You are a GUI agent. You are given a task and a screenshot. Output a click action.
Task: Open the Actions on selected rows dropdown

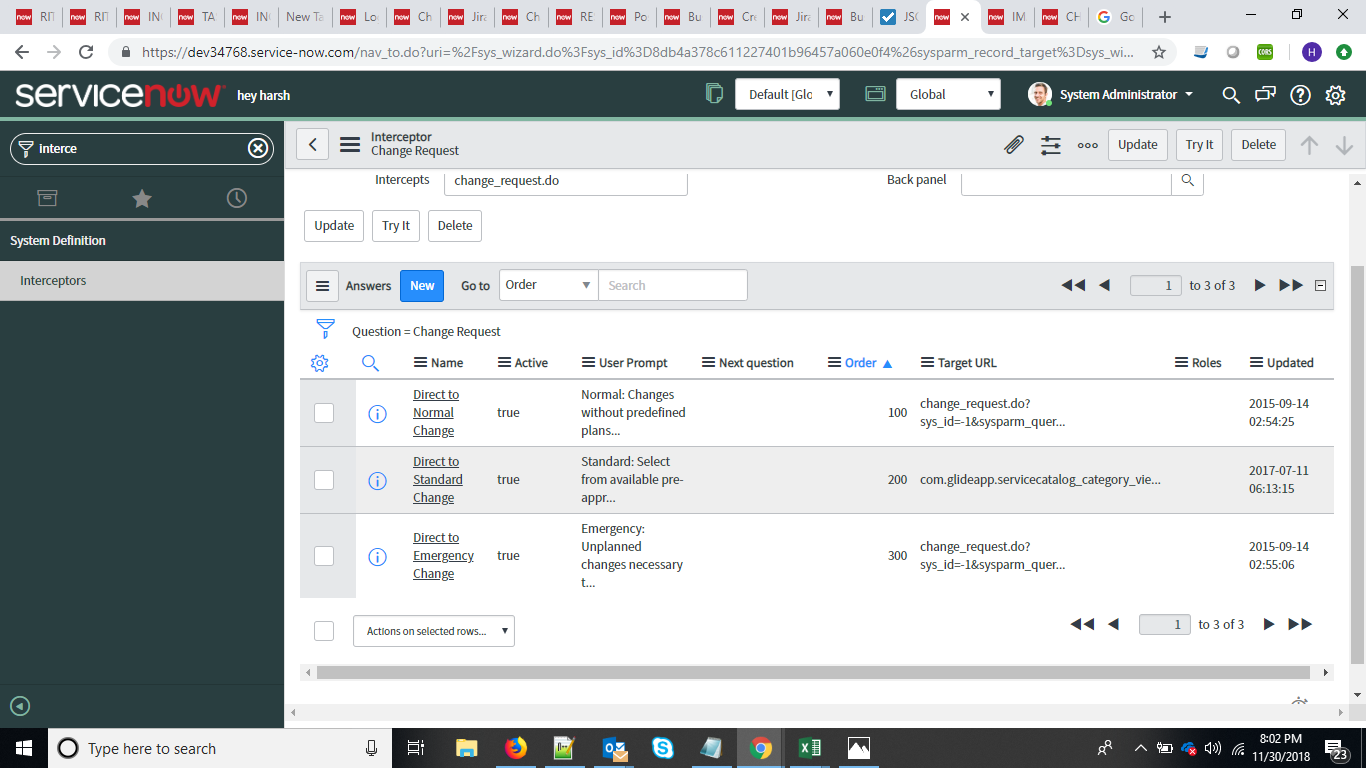click(433, 630)
